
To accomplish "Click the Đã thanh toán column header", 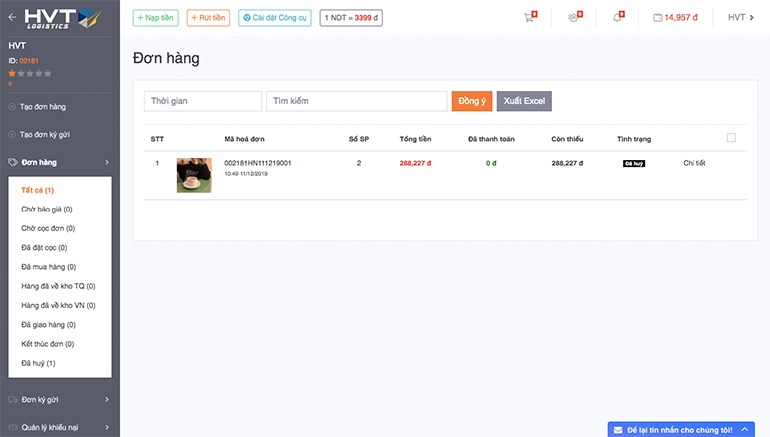I will [x=491, y=139].
